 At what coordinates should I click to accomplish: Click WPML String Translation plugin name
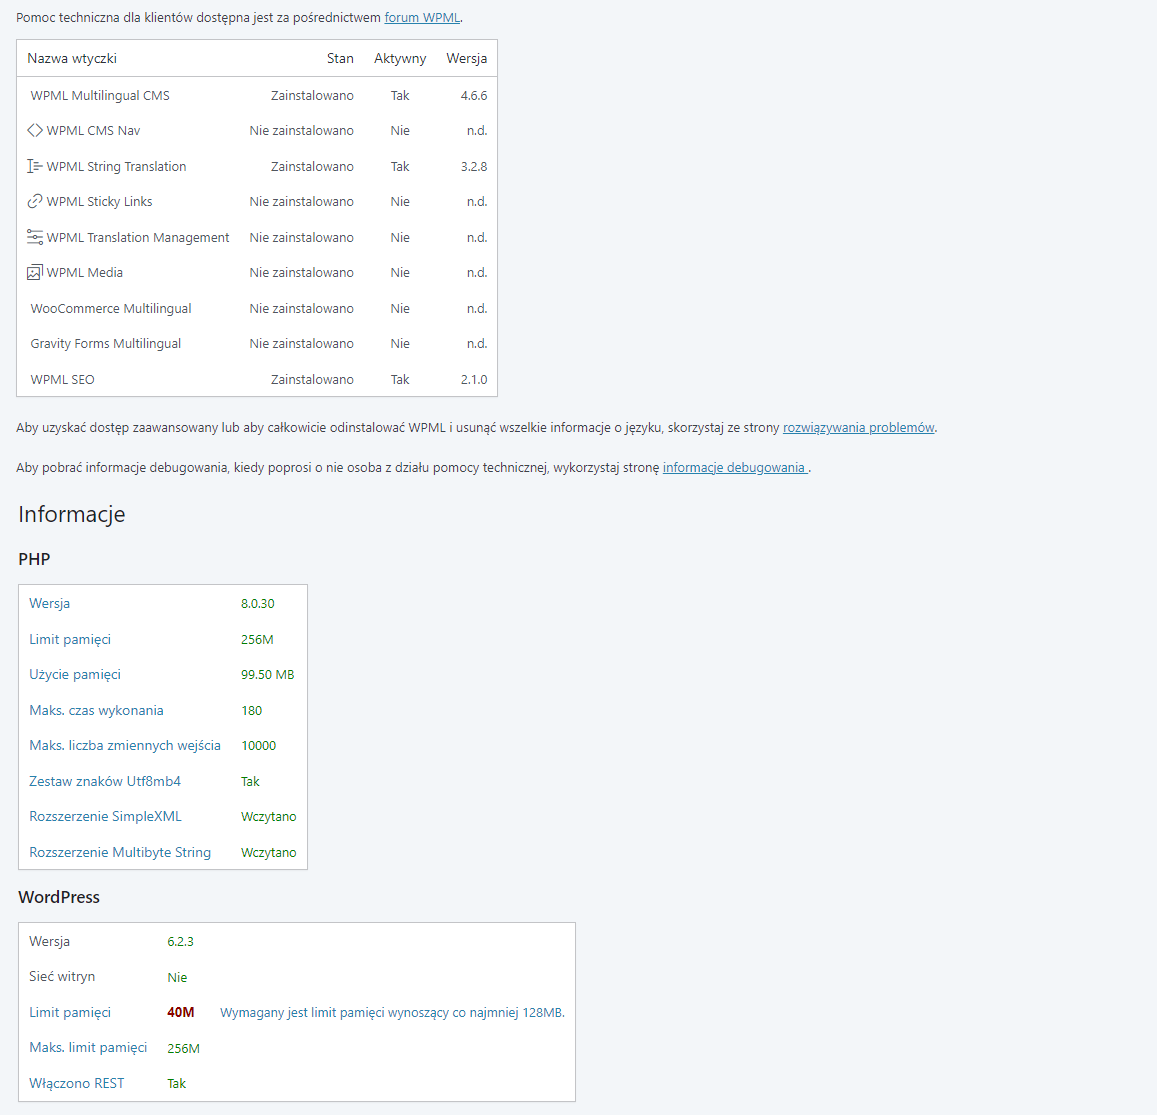(116, 166)
